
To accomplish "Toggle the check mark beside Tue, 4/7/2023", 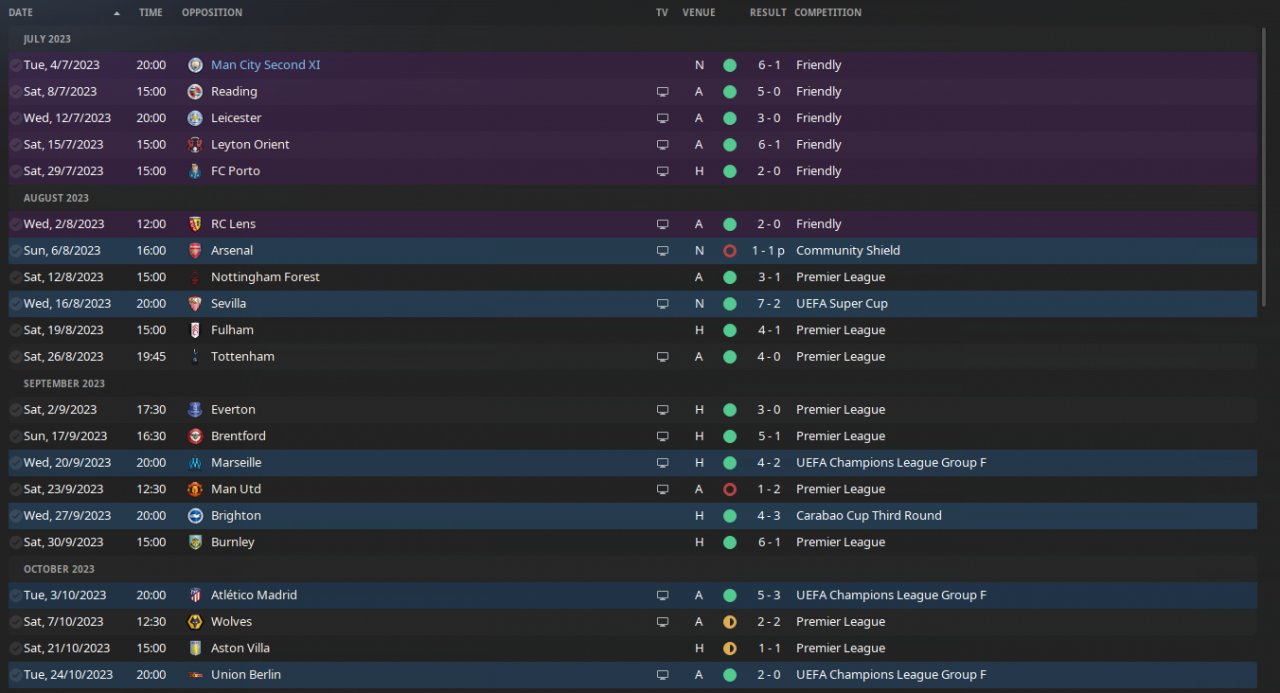I will [15, 65].
